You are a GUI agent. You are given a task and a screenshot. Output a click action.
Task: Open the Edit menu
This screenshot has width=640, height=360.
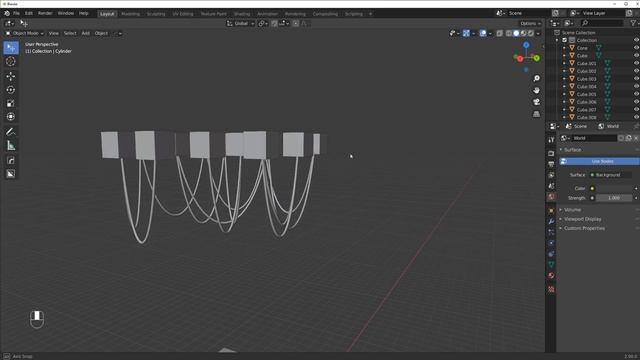click(x=29, y=13)
